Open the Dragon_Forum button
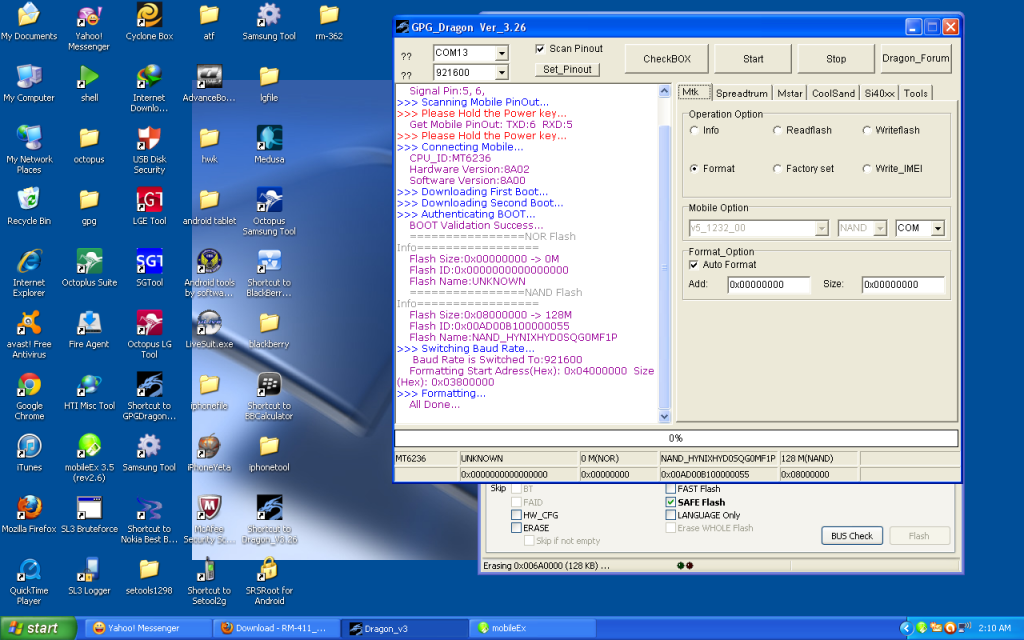Viewport: 1024px width, 640px height. [x=916, y=58]
